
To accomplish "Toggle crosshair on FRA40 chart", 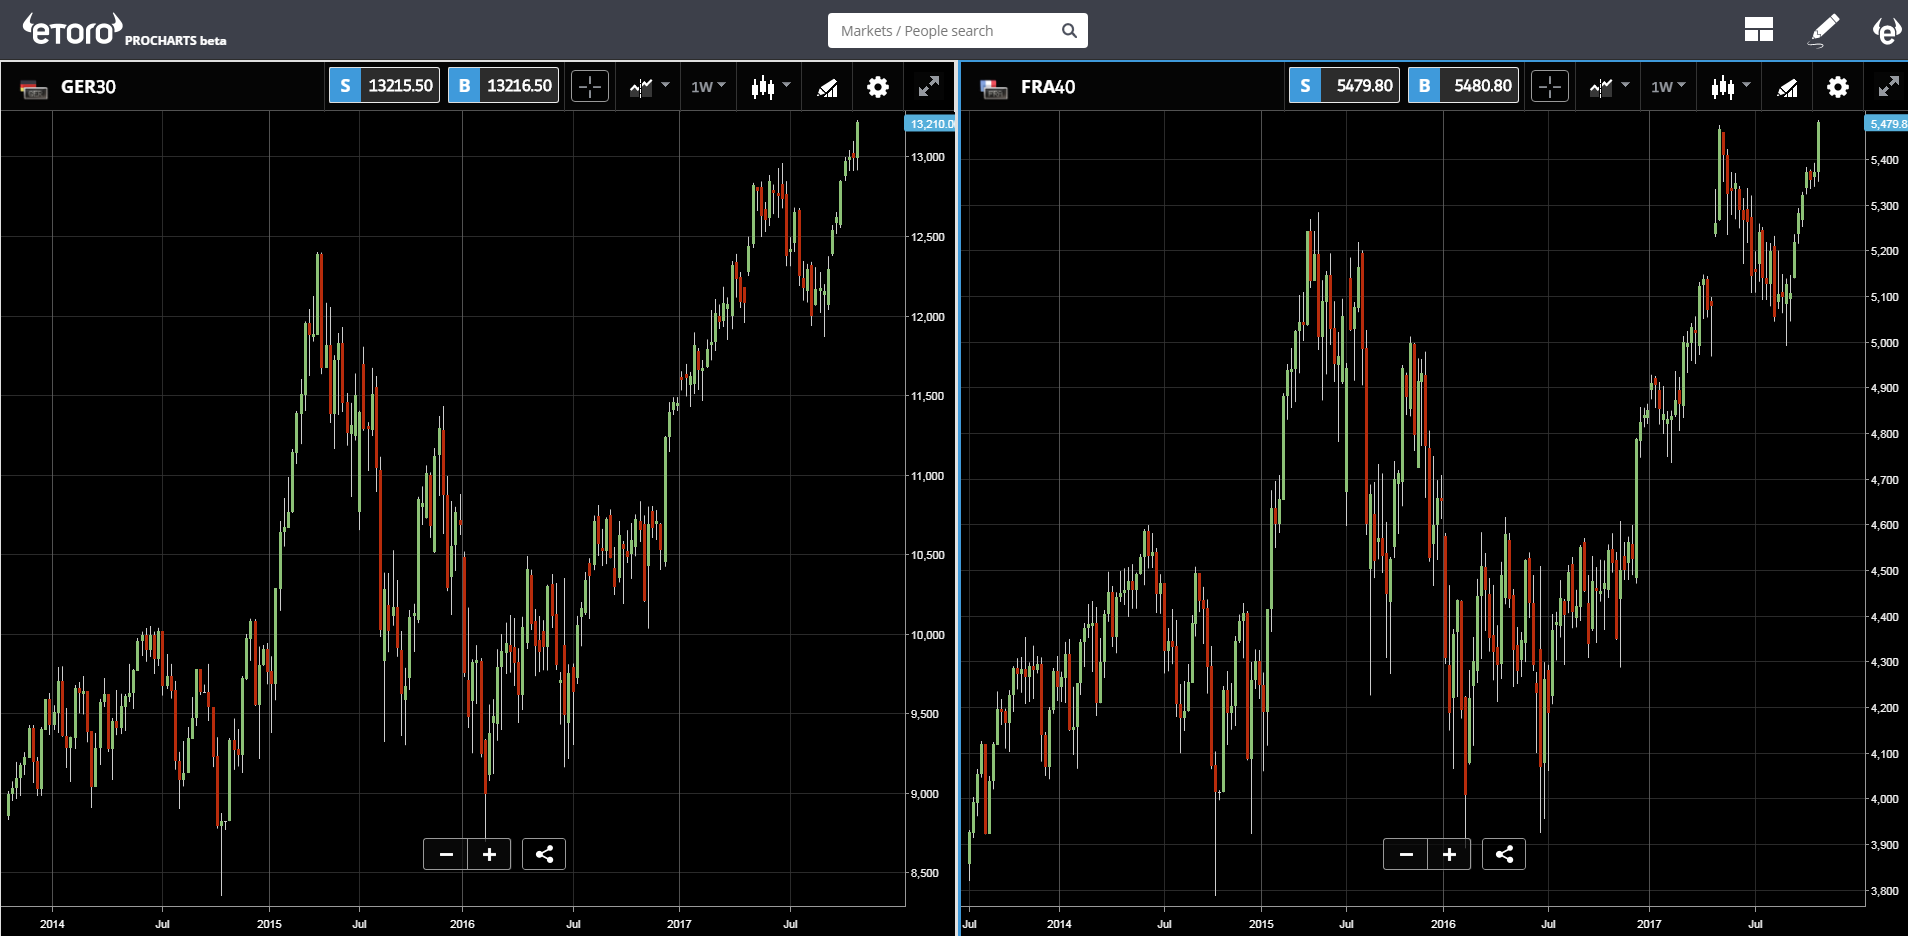I will coord(1550,87).
